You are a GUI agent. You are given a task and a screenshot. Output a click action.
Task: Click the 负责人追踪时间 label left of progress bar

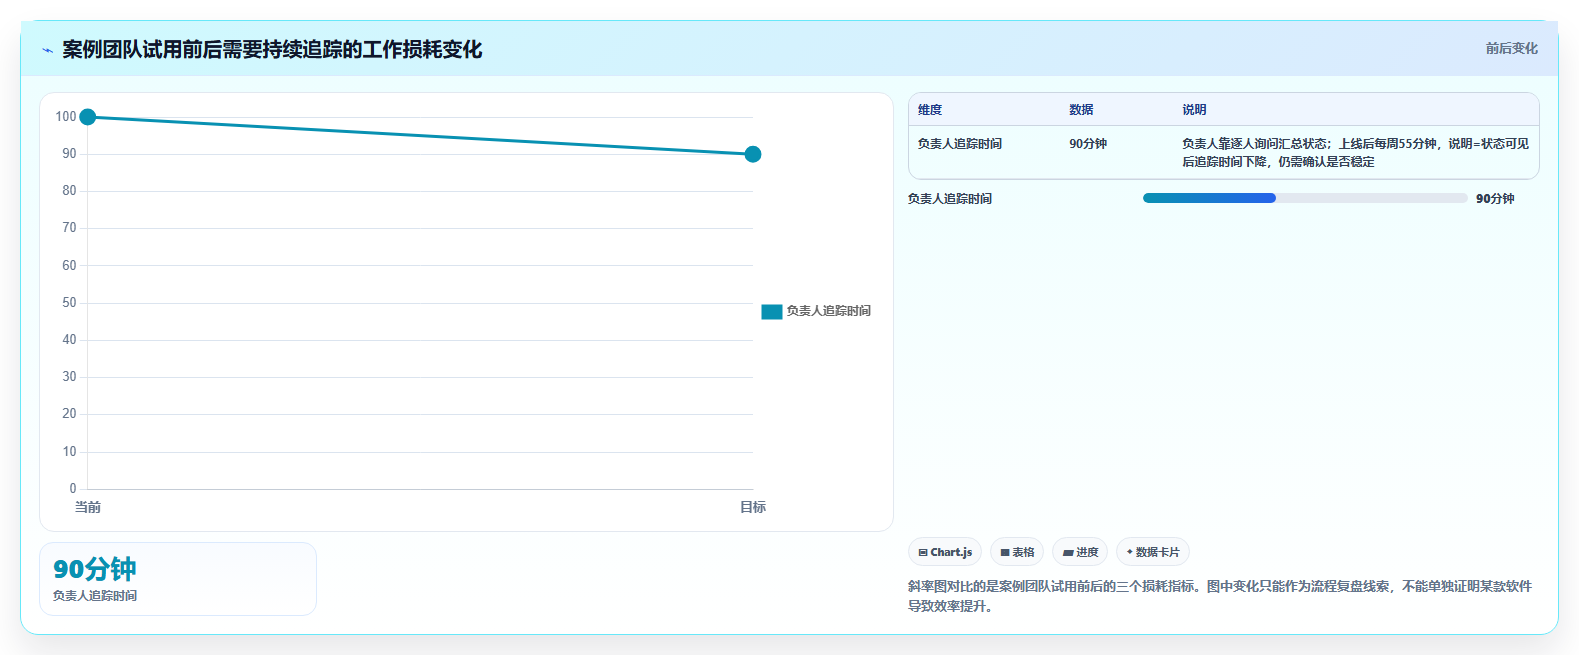pyautogui.click(x=950, y=199)
